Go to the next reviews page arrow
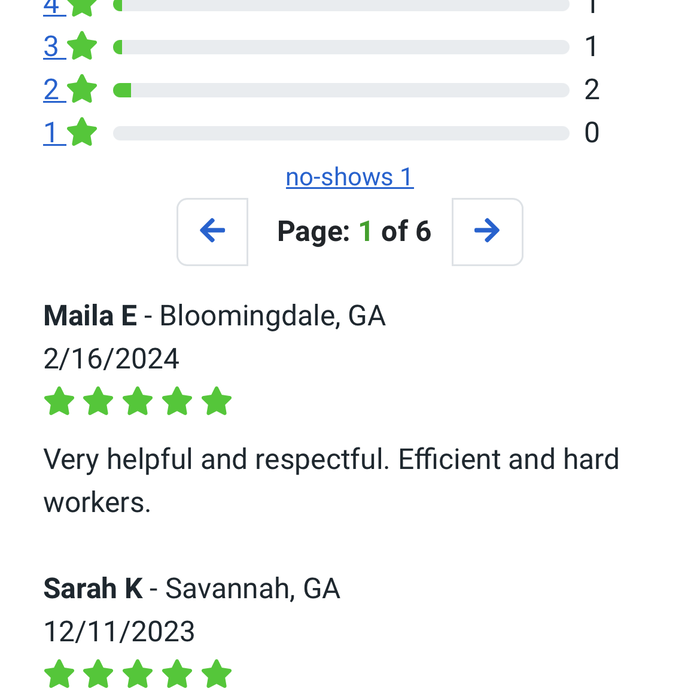The height and width of the screenshot is (700, 700). [487, 232]
